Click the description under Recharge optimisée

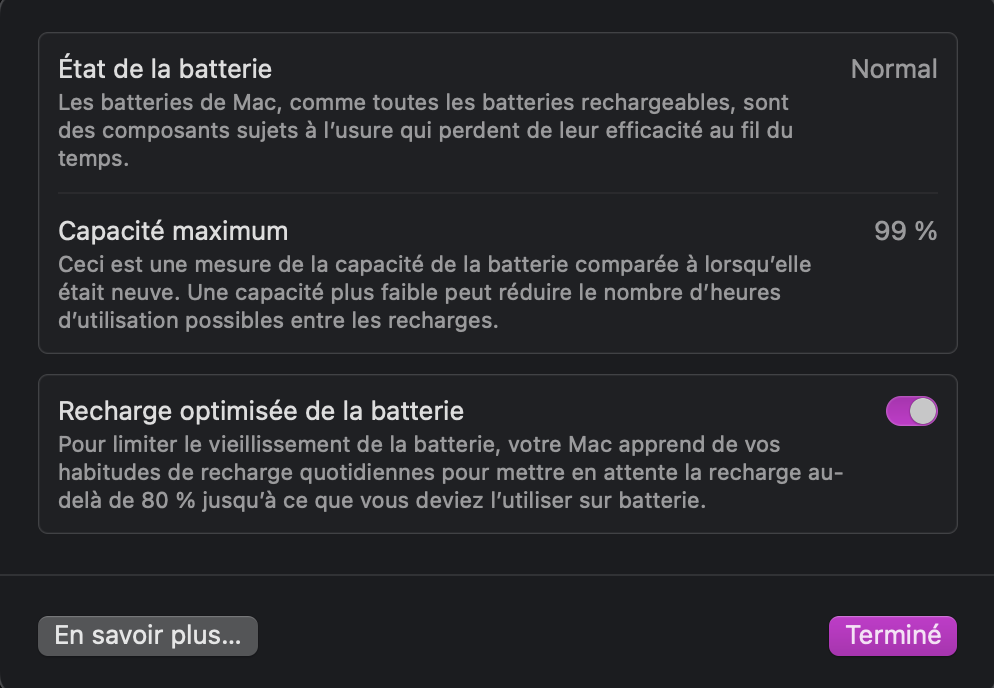(450, 472)
